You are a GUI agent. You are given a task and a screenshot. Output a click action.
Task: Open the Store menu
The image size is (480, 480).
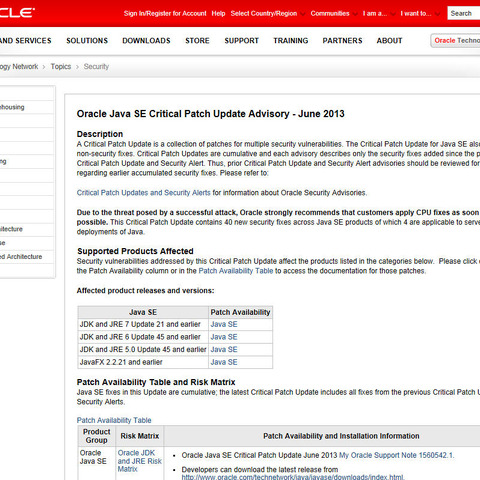(x=197, y=41)
